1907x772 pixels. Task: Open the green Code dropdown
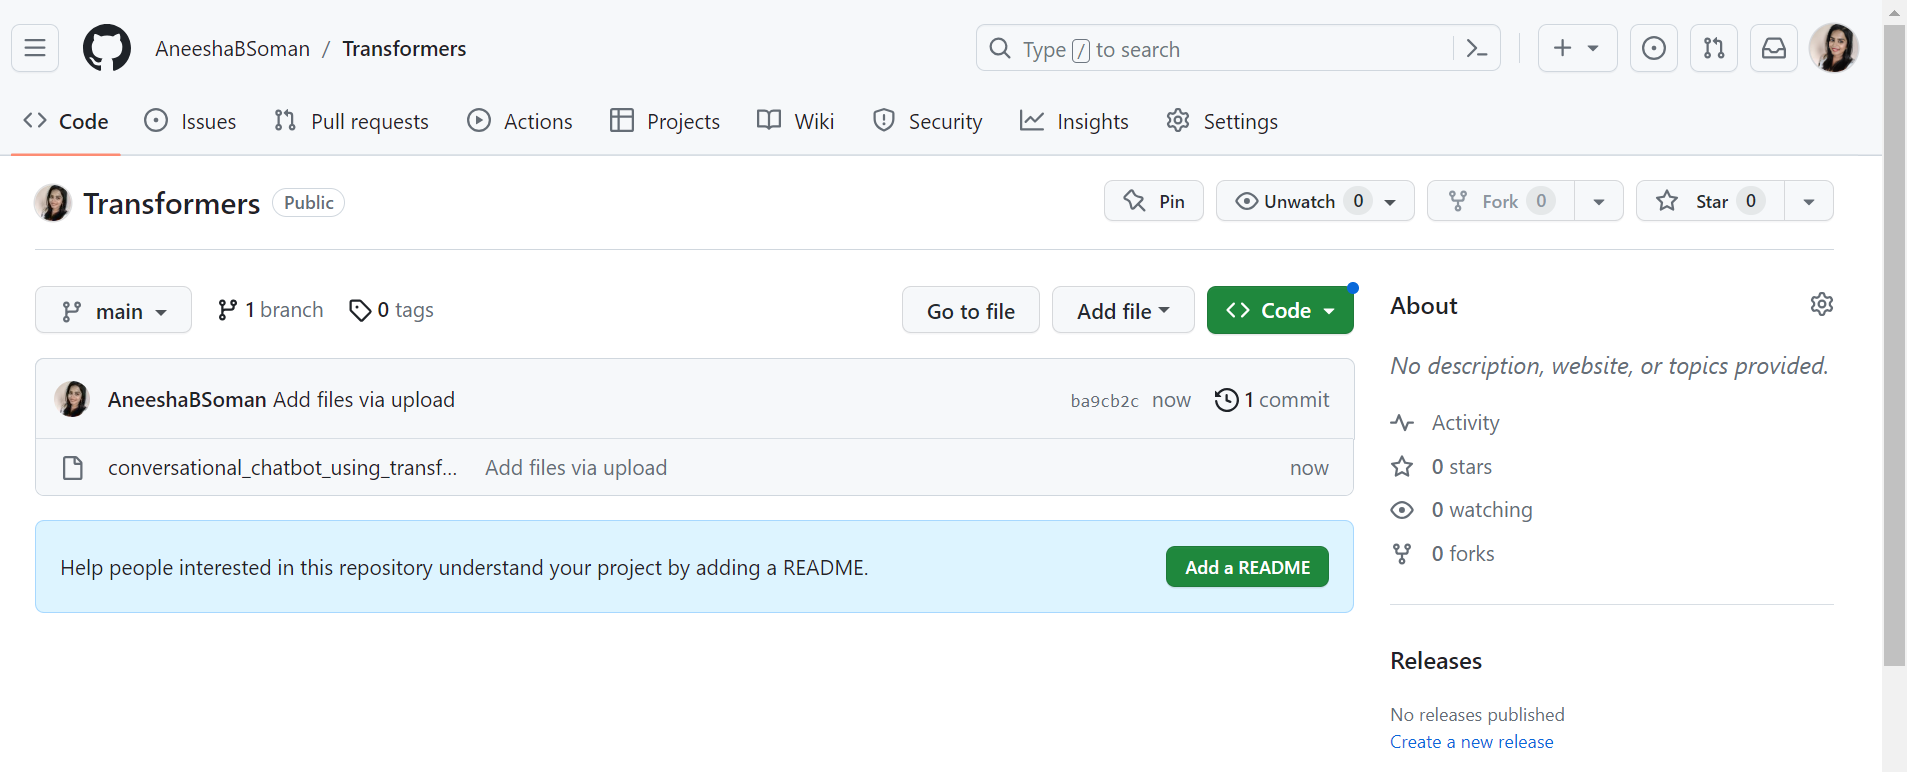pos(1279,311)
